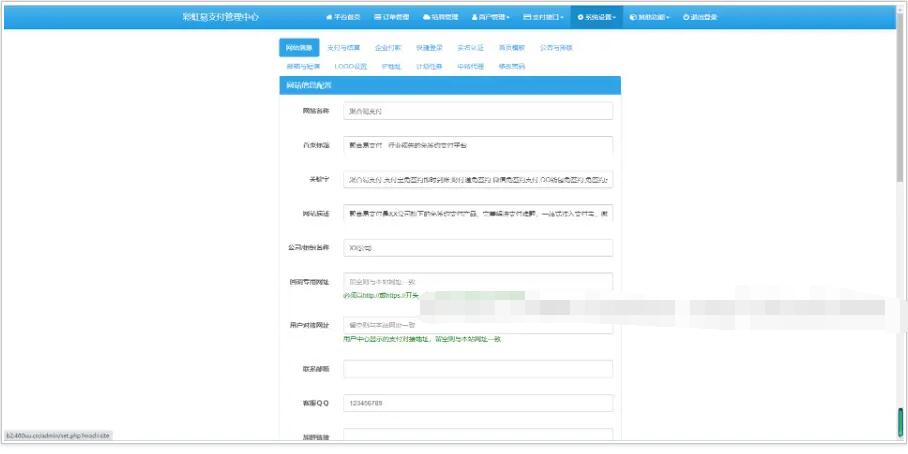Switch to the 公告与排版 tab

556,48
